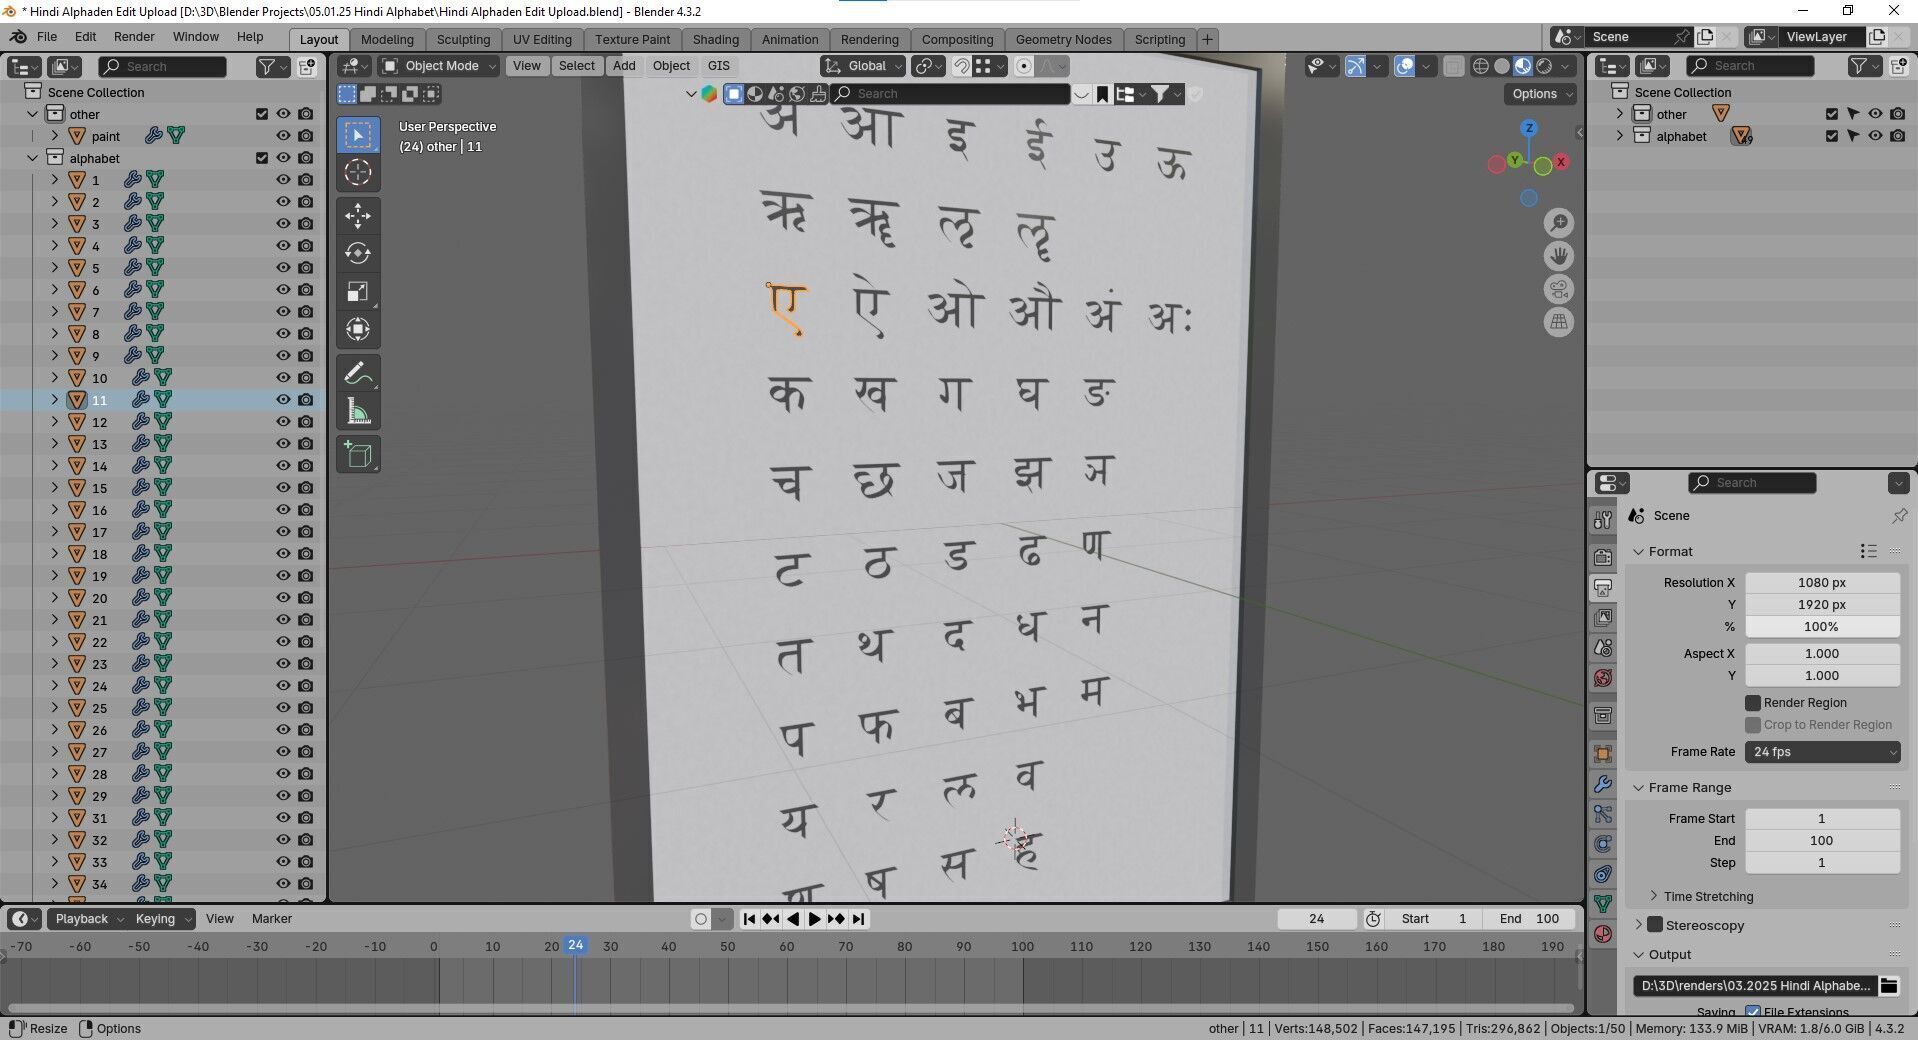
Task: Activate the Transform tool
Action: click(x=358, y=329)
